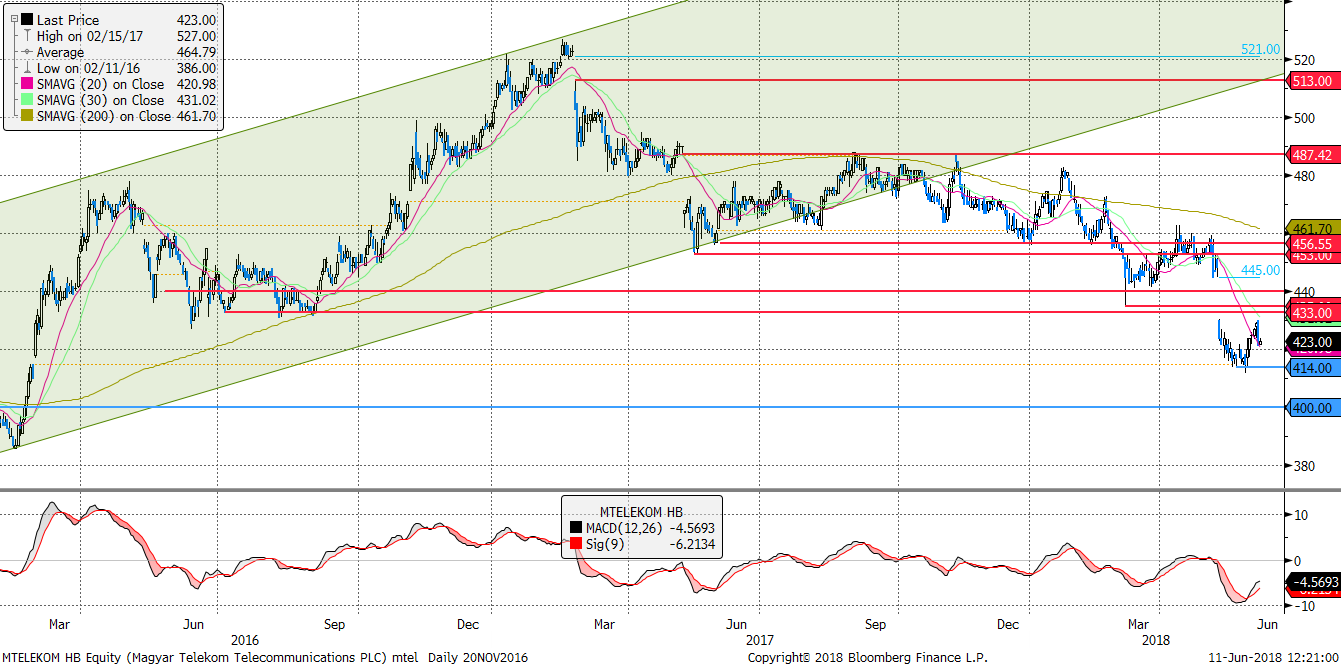Click the gray divider between chart panels

coord(640,490)
